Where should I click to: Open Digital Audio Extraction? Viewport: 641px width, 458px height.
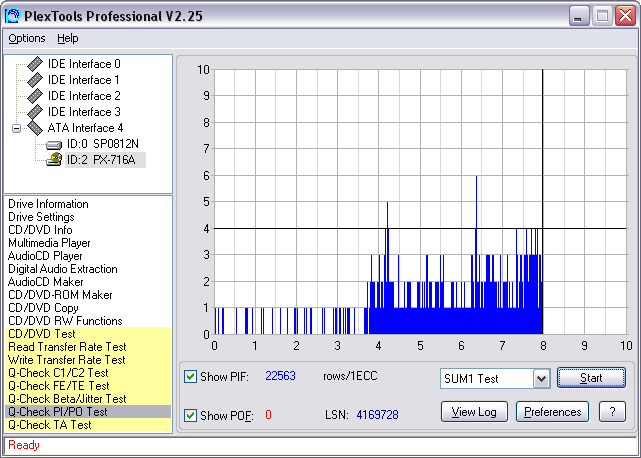click(63, 269)
